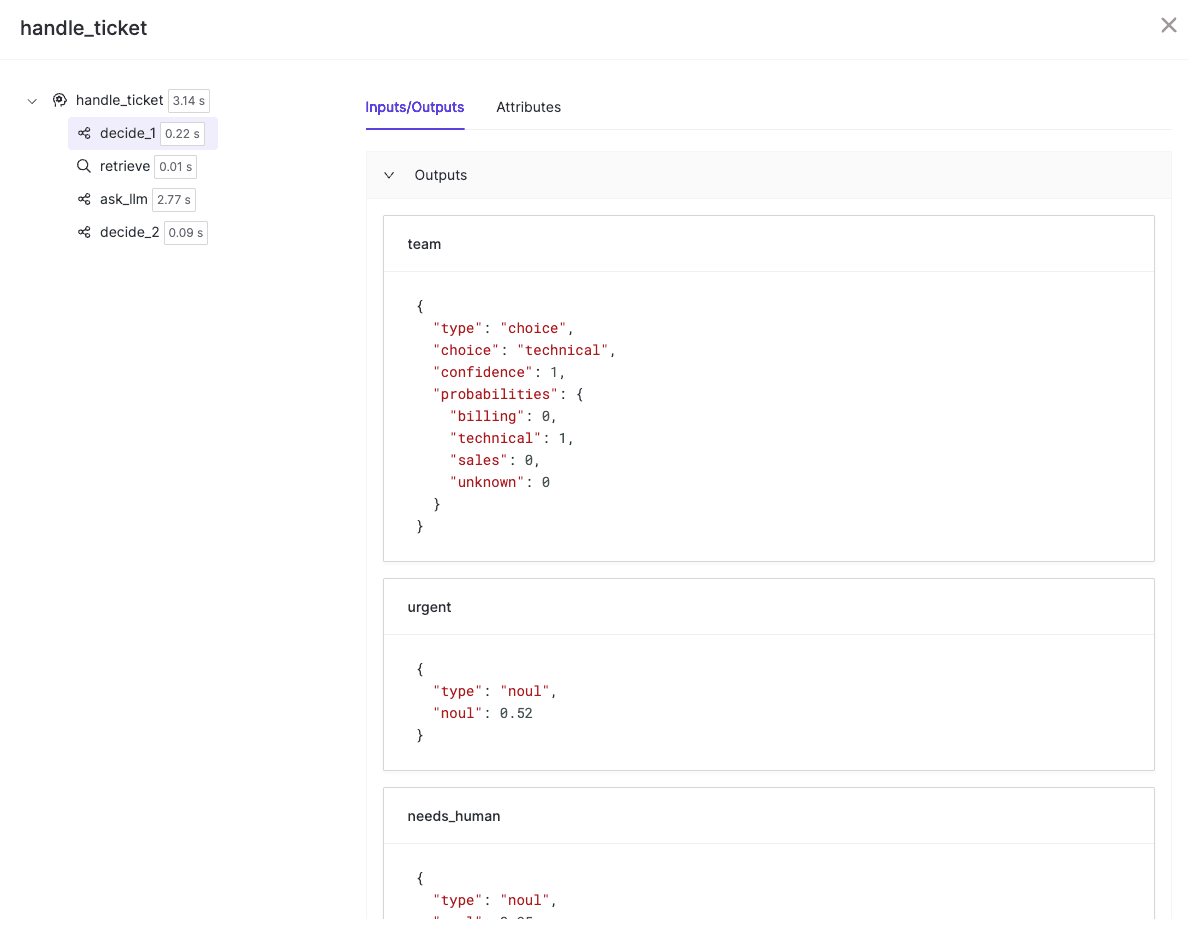Select the handle_ticket root span

[119, 100]
